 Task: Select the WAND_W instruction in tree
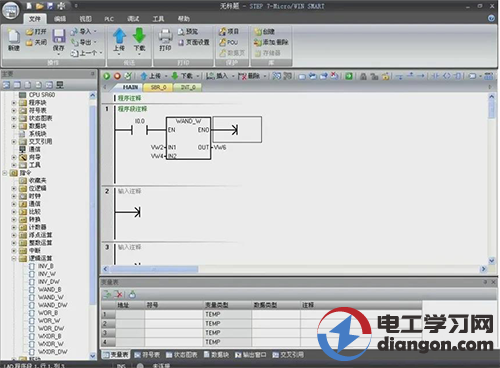click(x=51, y=297)
